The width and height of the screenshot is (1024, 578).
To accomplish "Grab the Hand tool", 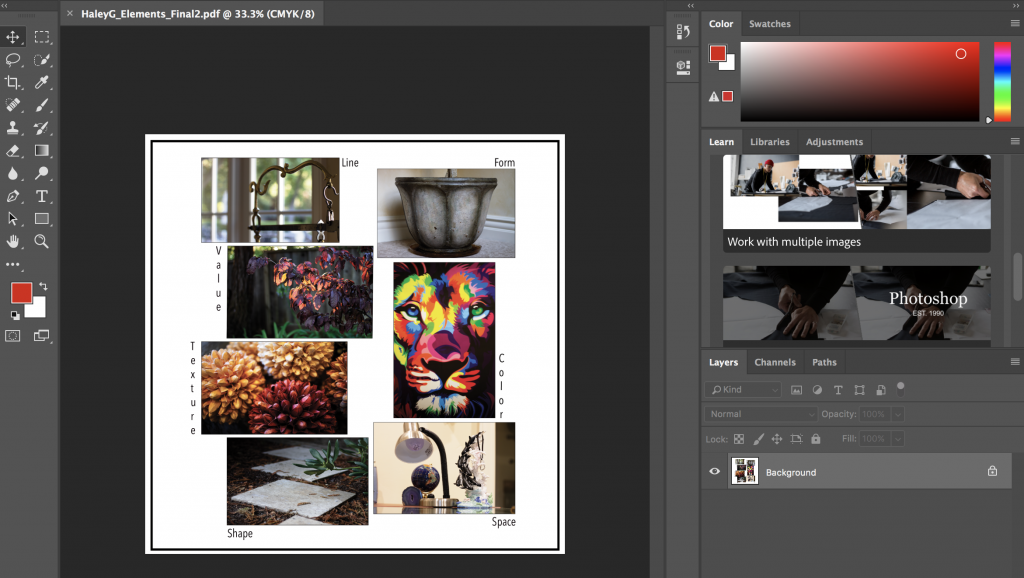I will [13, 242].
